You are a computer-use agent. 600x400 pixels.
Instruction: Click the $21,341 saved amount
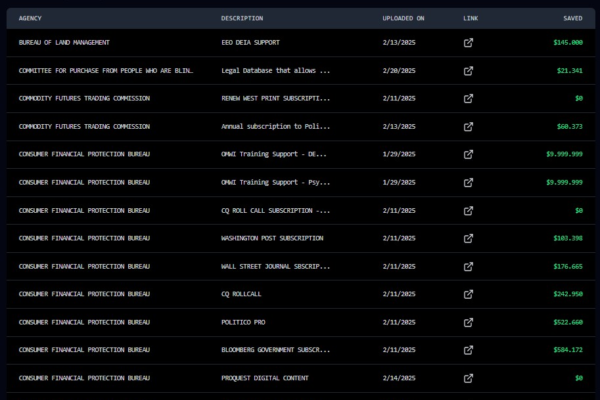pyautogui.click(x=570, y=71)
